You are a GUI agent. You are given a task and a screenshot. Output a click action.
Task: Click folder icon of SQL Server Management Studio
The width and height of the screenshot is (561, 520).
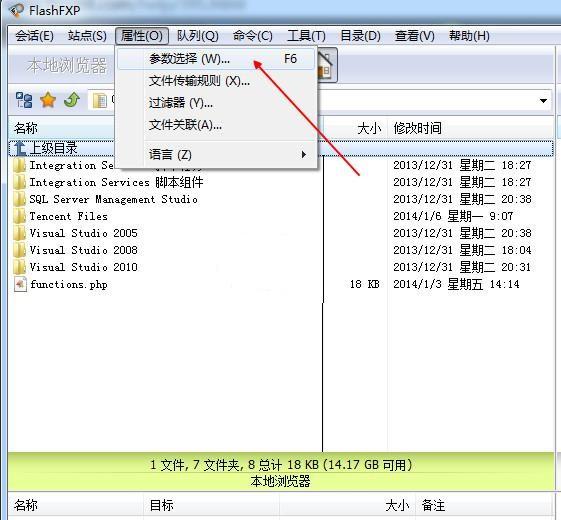point(20,199)
